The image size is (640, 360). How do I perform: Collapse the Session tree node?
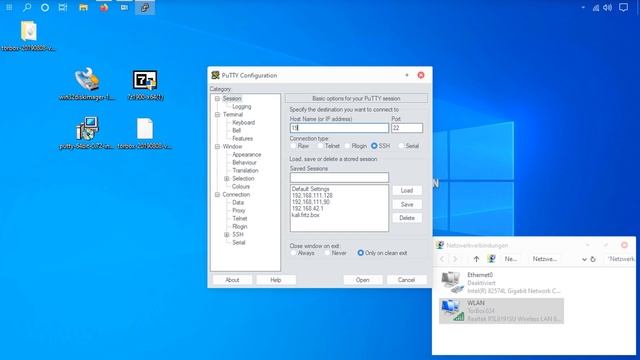click(217, 98)
